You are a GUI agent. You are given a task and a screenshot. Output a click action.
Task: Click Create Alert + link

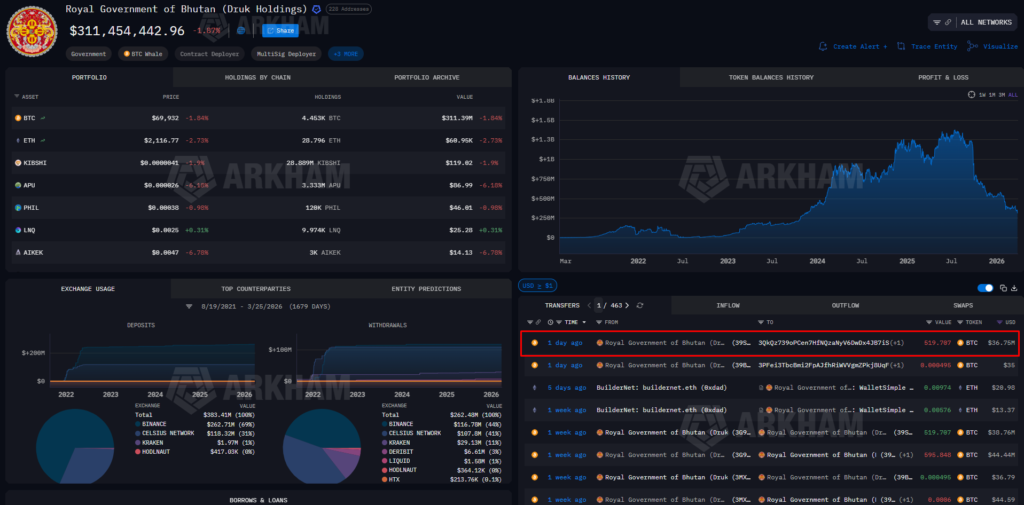(859, 46)
